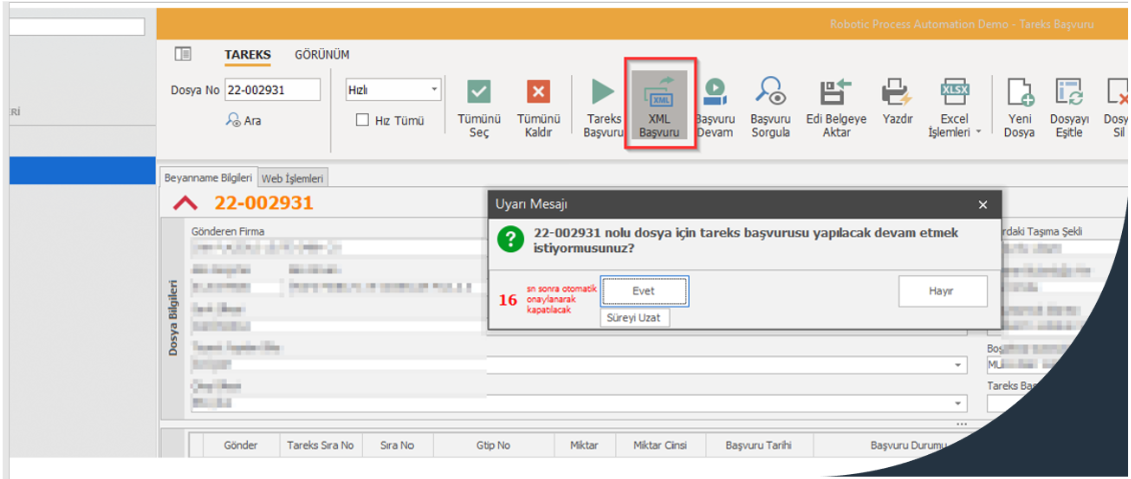Click the Dosyayı Eşitle icon
1131x479 pixels.
1069,92
